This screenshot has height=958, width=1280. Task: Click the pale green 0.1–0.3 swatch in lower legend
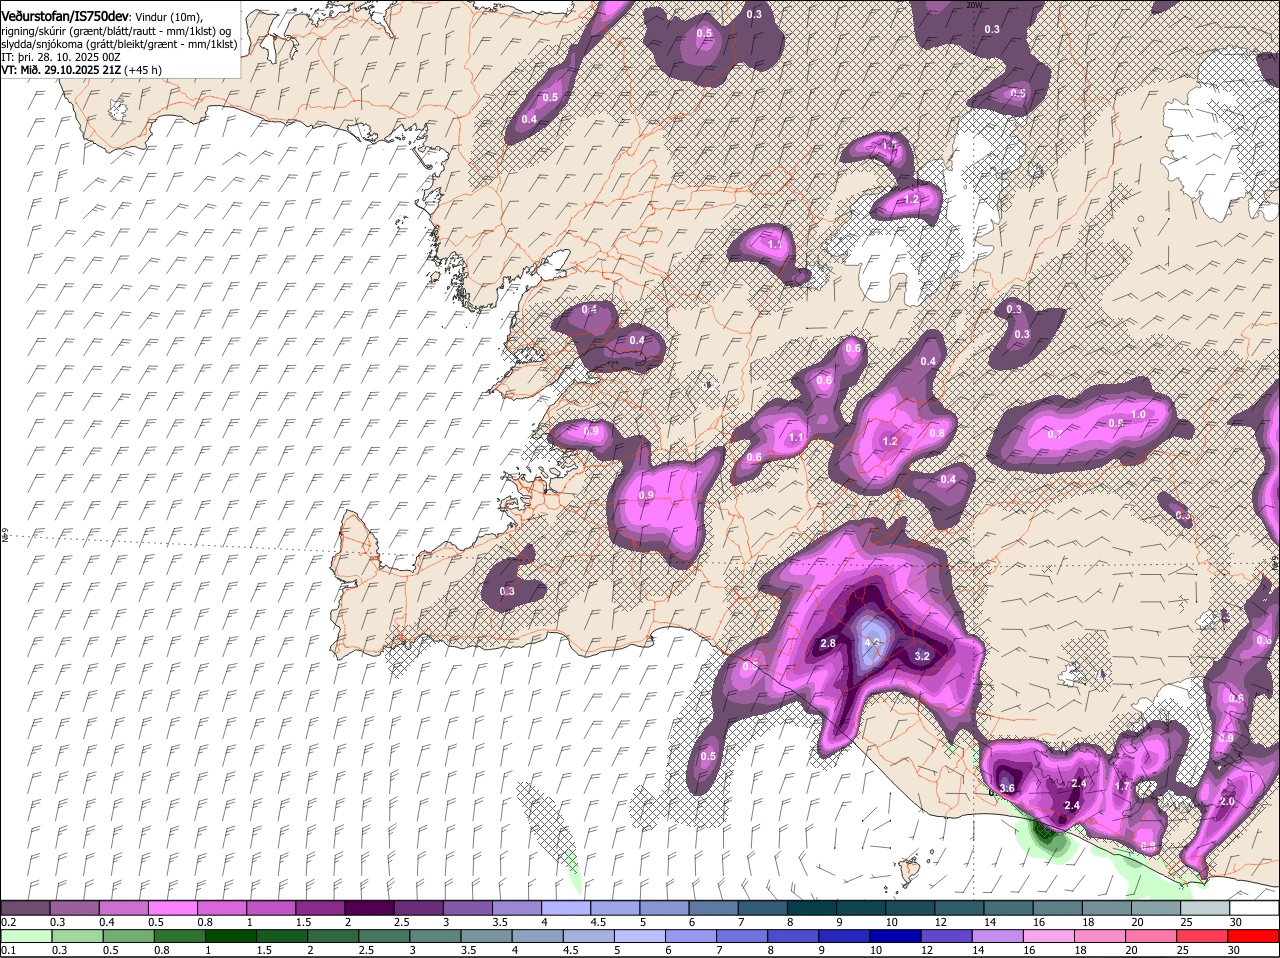(x=26, y=936)
